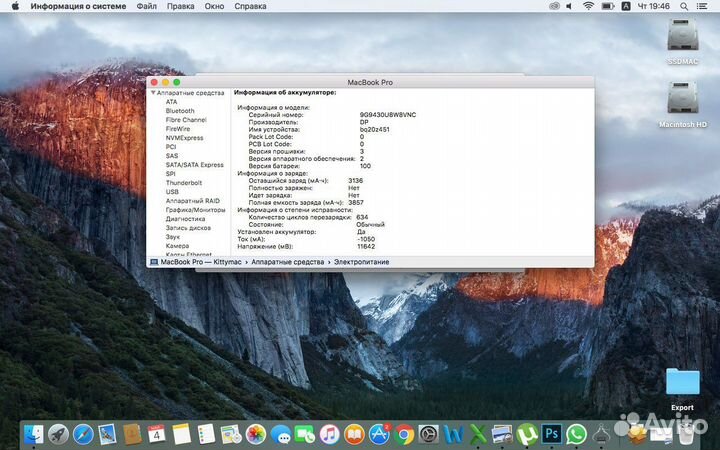
Task: Click battery status icon in menu bar
Action: pyautogui.click(x=608, y=6)
